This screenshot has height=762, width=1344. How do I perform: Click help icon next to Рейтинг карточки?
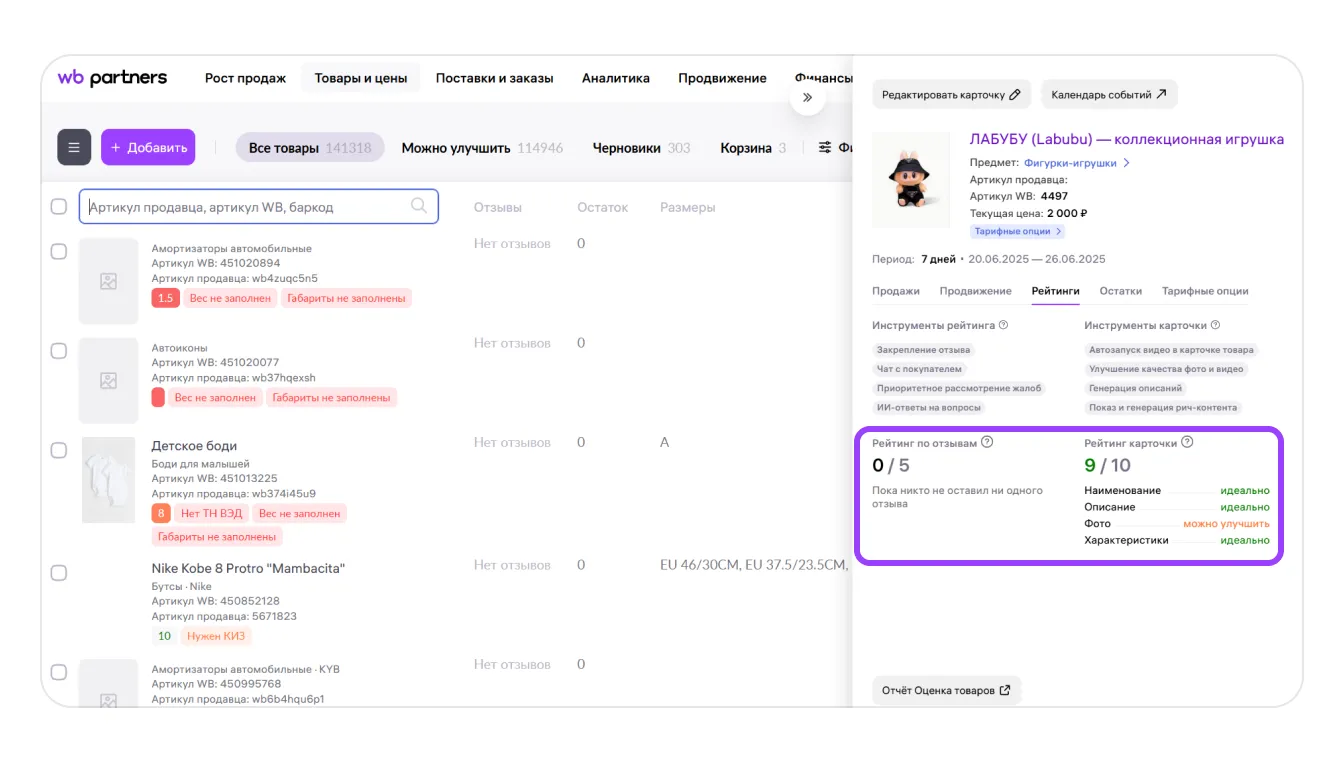coord(1187,442)
